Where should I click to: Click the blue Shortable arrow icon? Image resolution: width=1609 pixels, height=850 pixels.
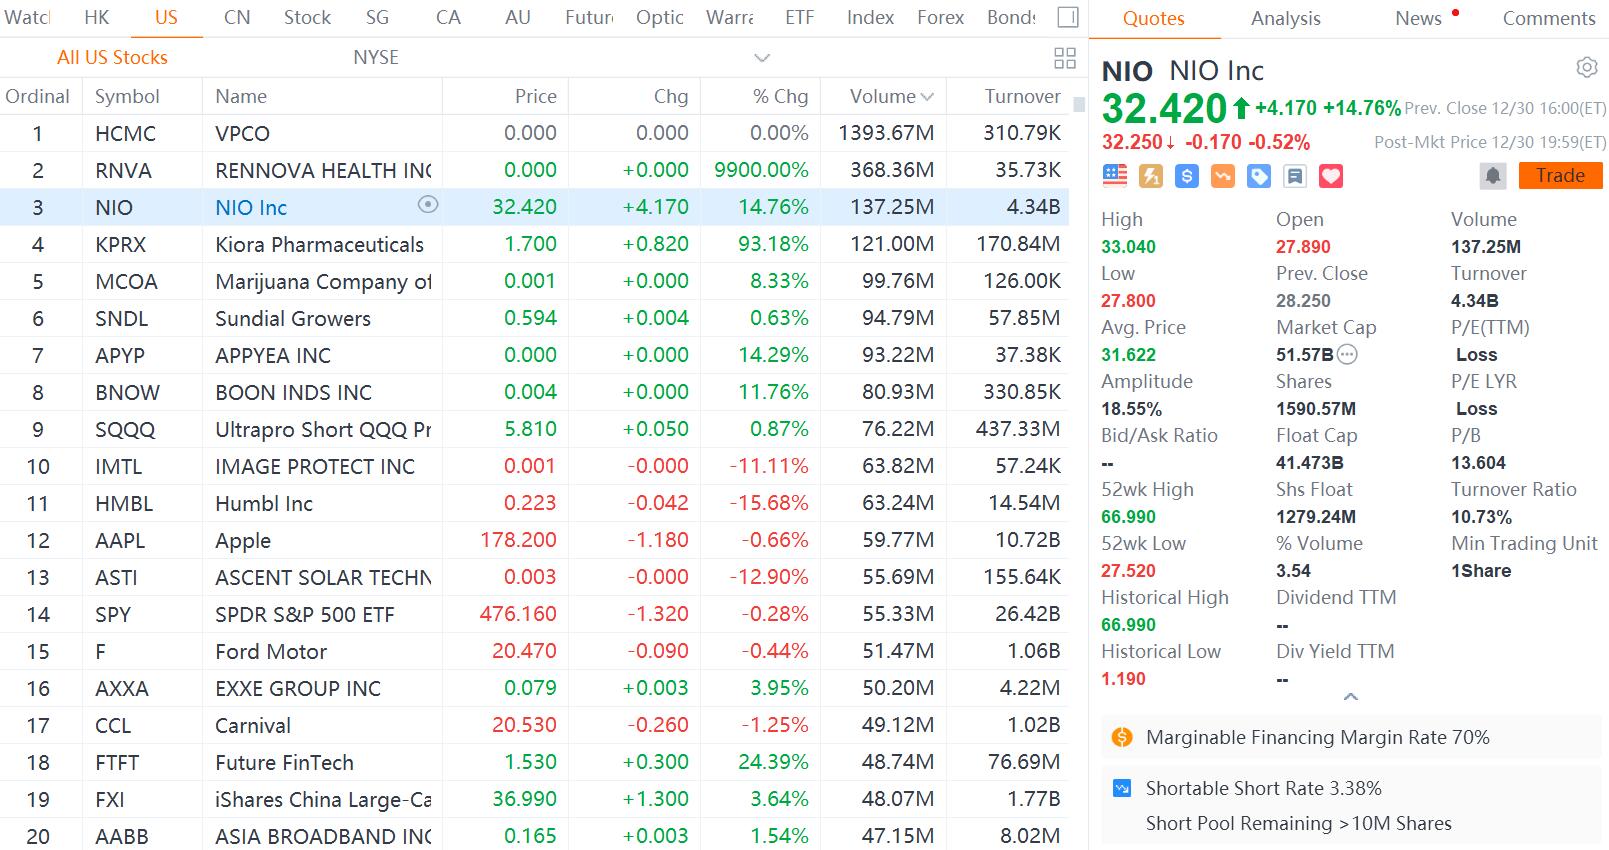pos(1122,788)
